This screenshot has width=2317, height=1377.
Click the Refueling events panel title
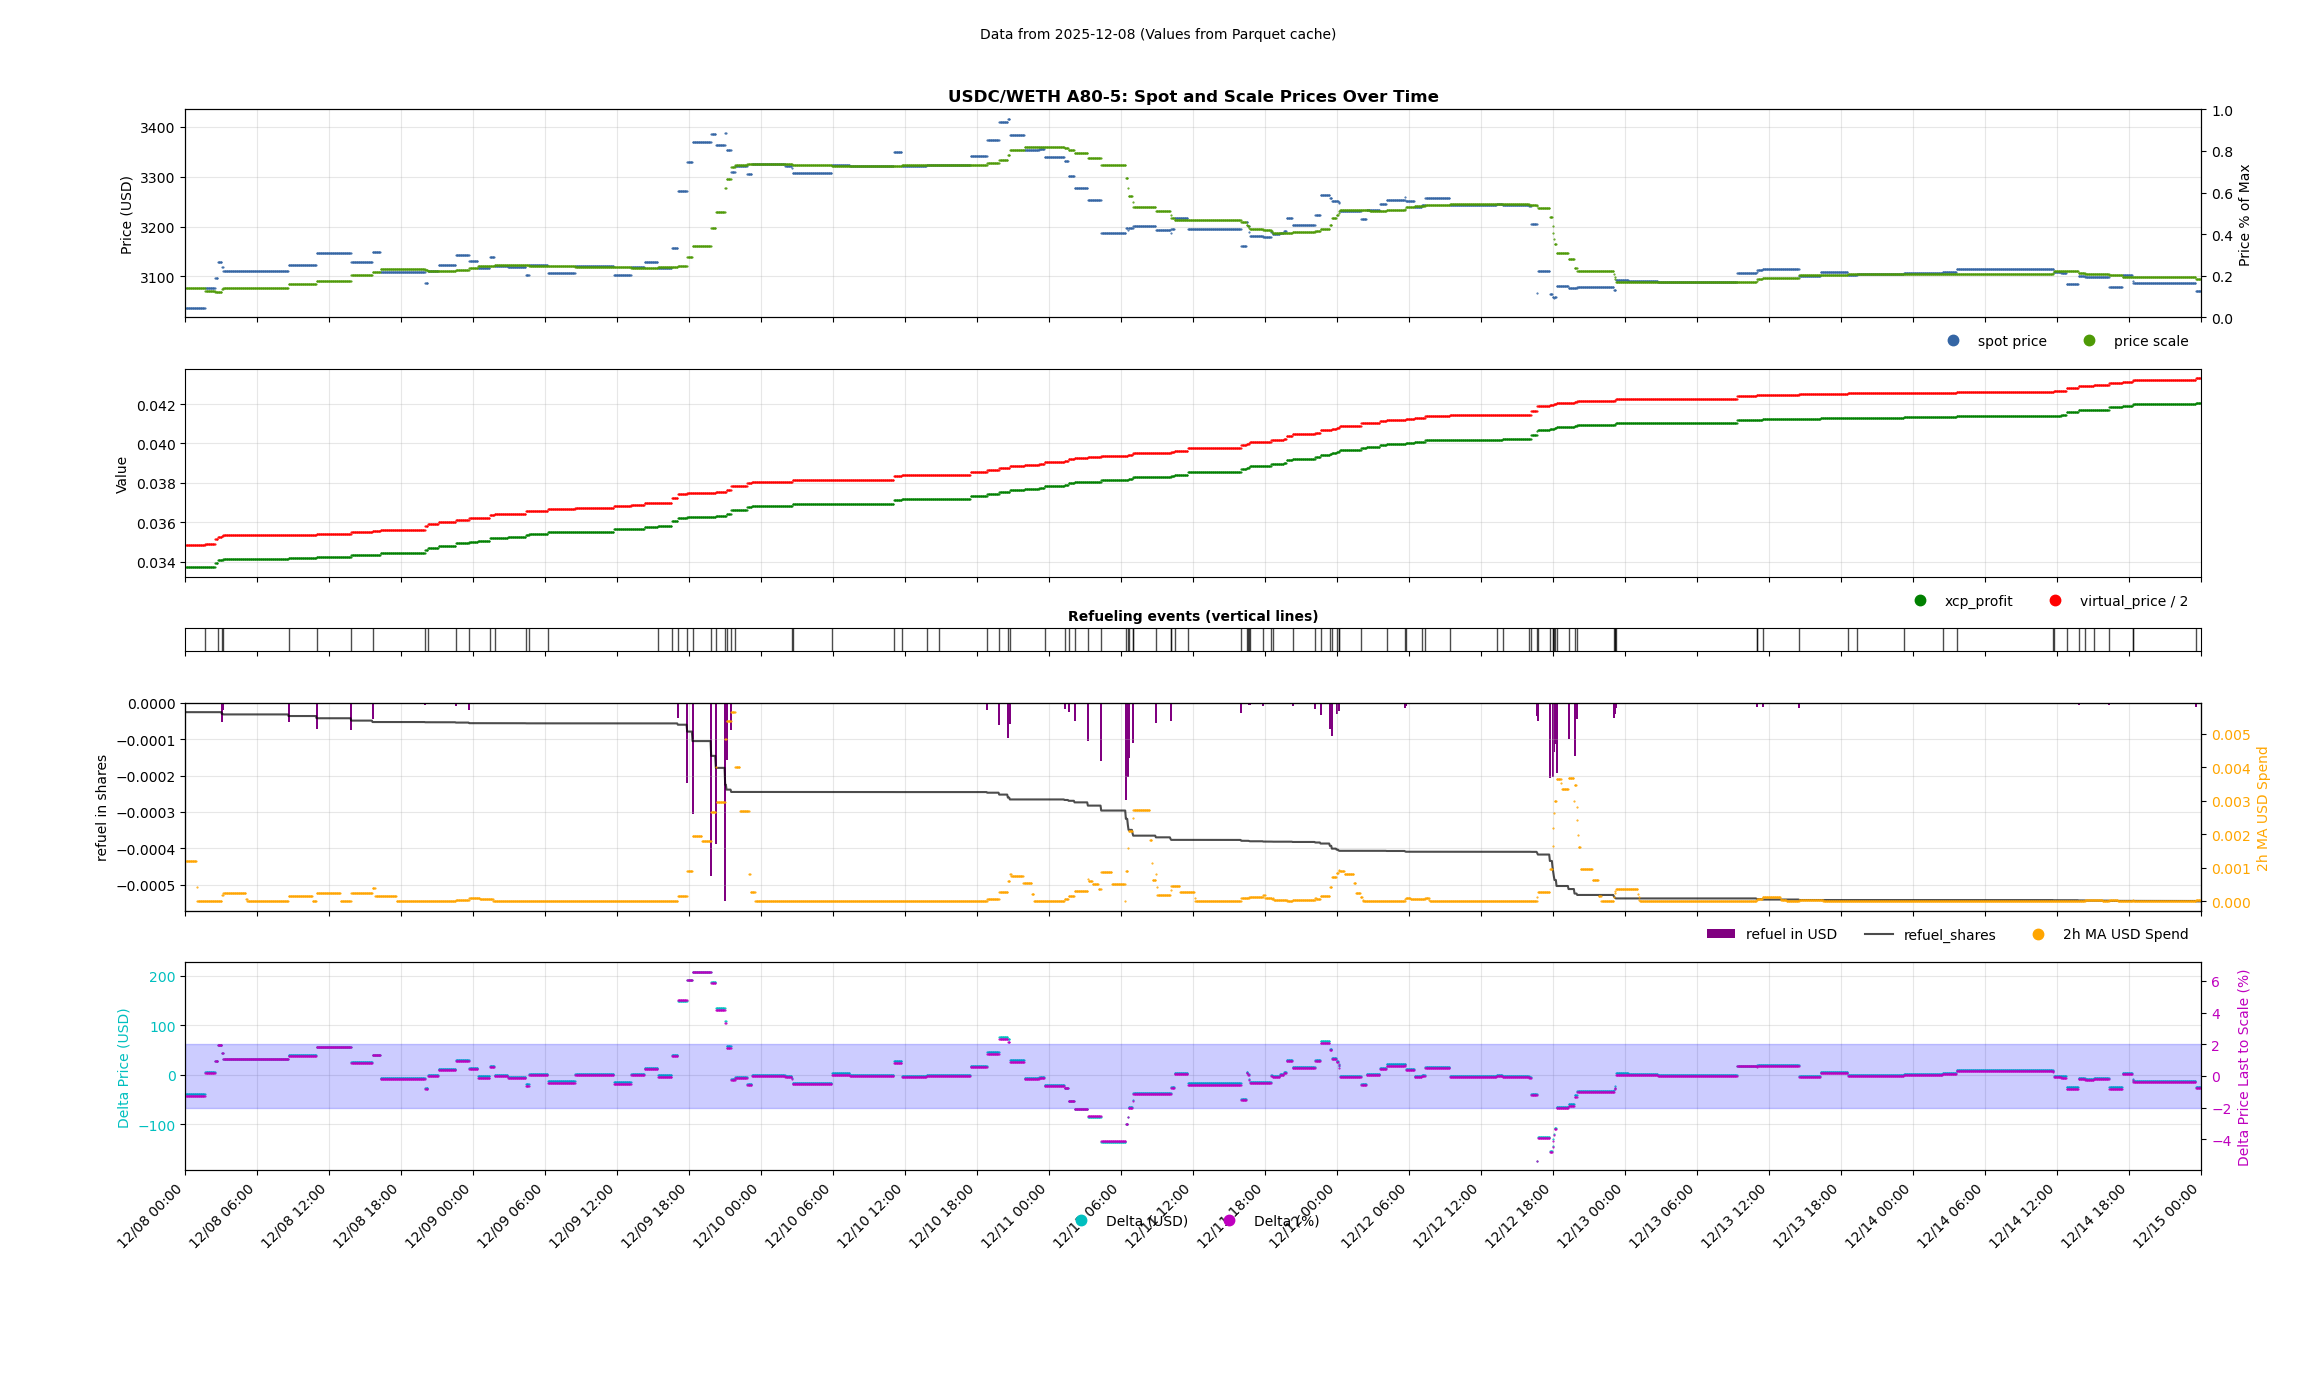[x=1192, y=616]
